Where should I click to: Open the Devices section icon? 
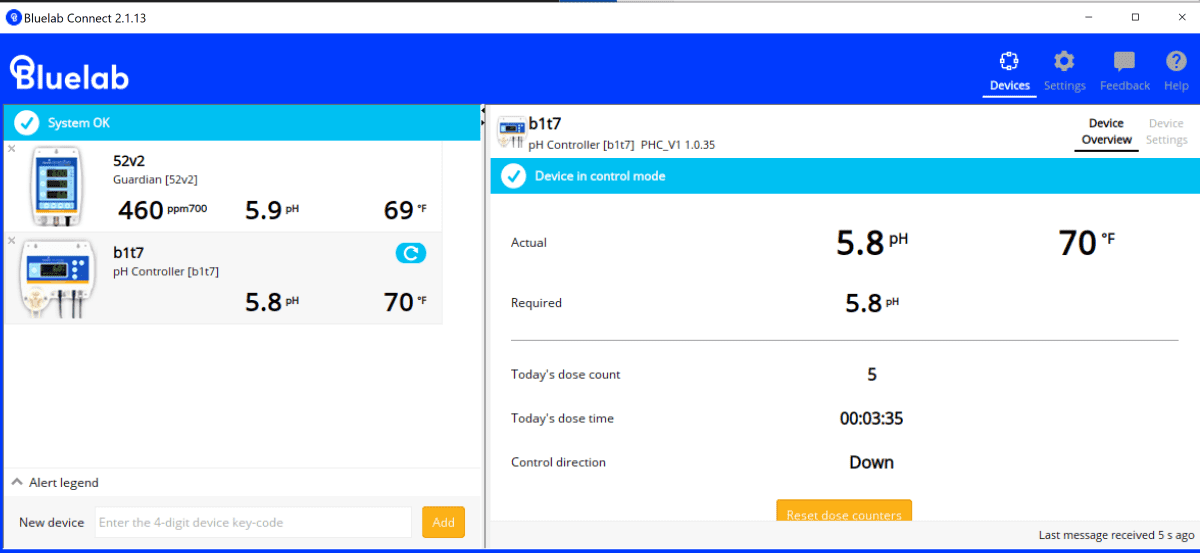tap(1008, 61)
